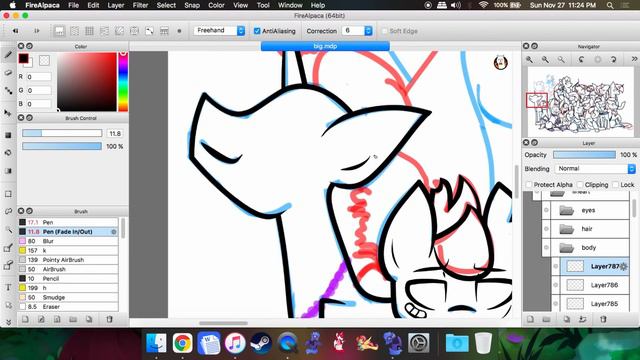The width and height of the screenshot is (640, 360).
Task: Add new layer in Layer panel
Action: [x=530, y=319]
